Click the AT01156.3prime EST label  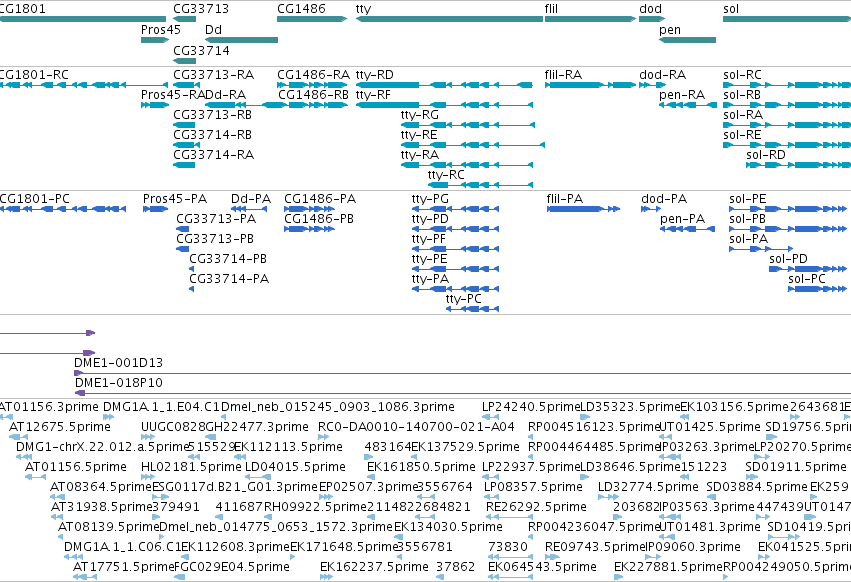tap(49, 407)
